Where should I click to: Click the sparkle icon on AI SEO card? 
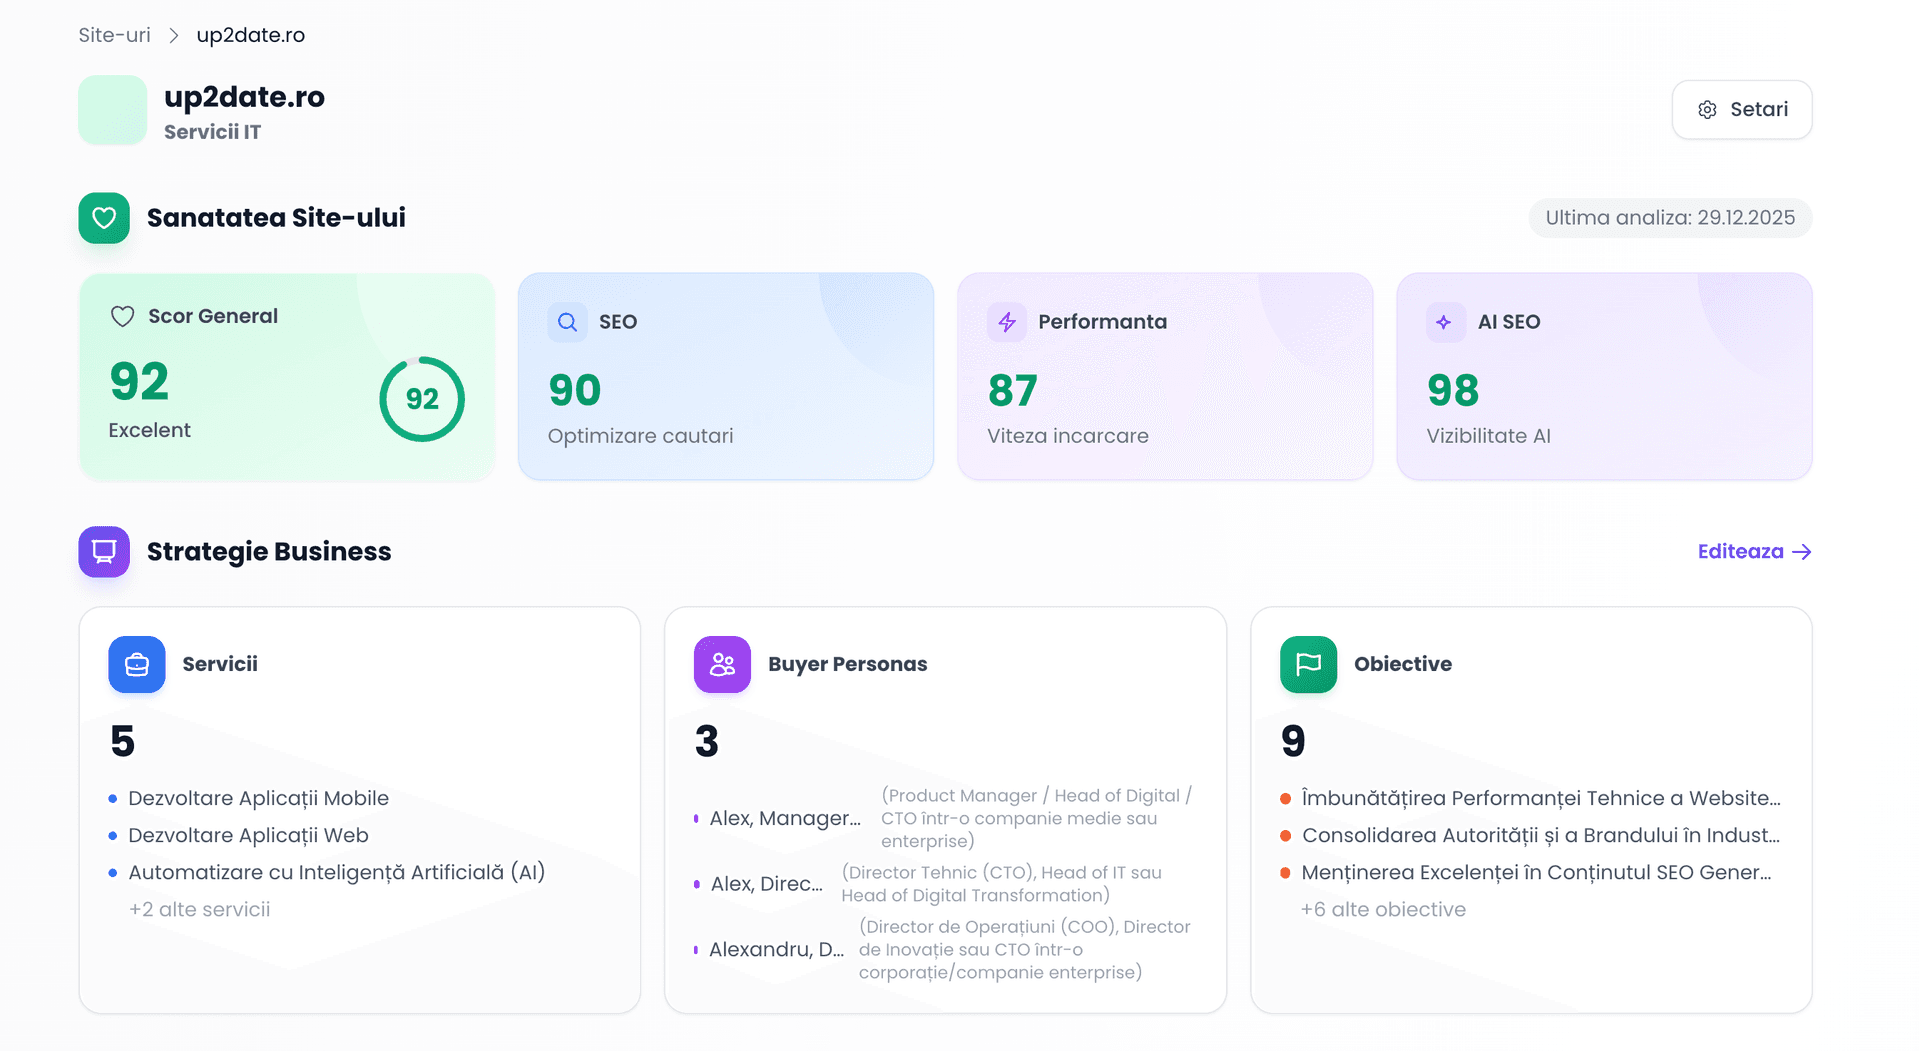tap(1445, 322)
